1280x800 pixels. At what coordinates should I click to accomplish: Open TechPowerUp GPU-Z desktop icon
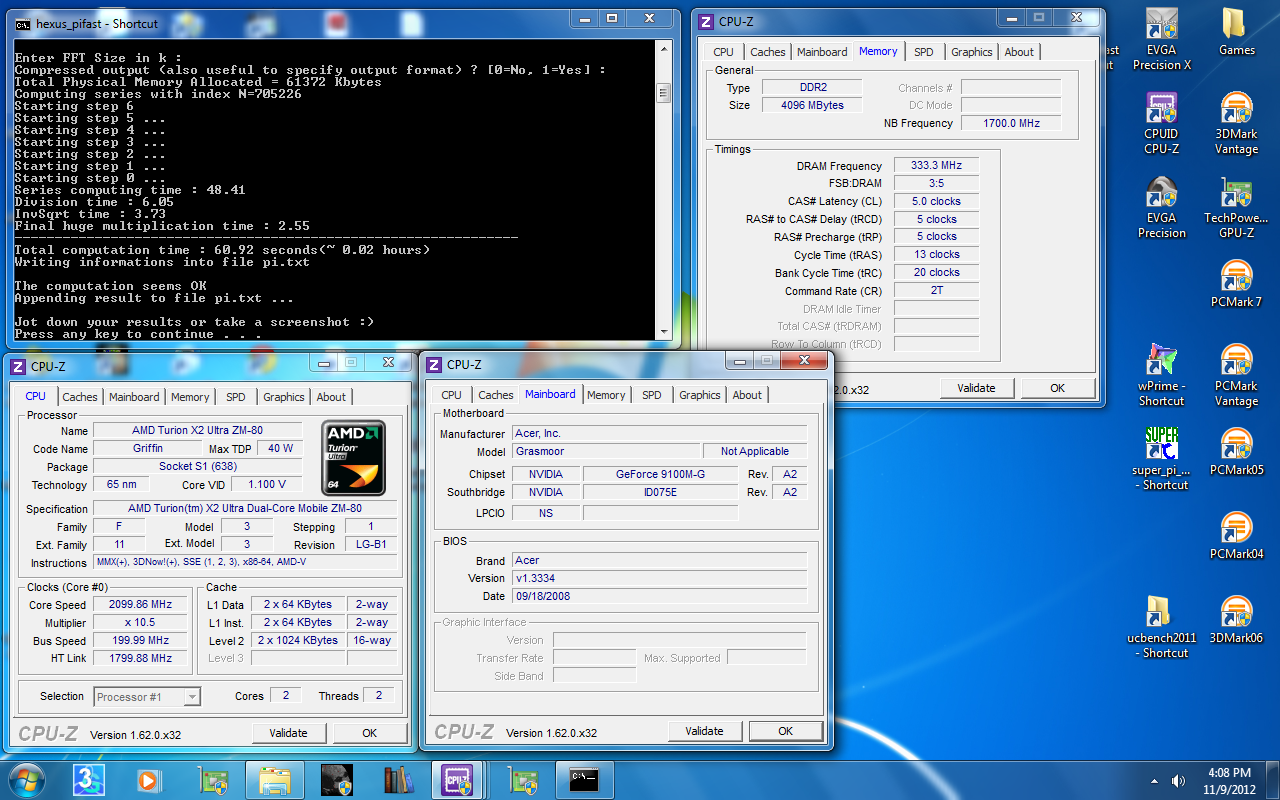tap(1236, 208)
